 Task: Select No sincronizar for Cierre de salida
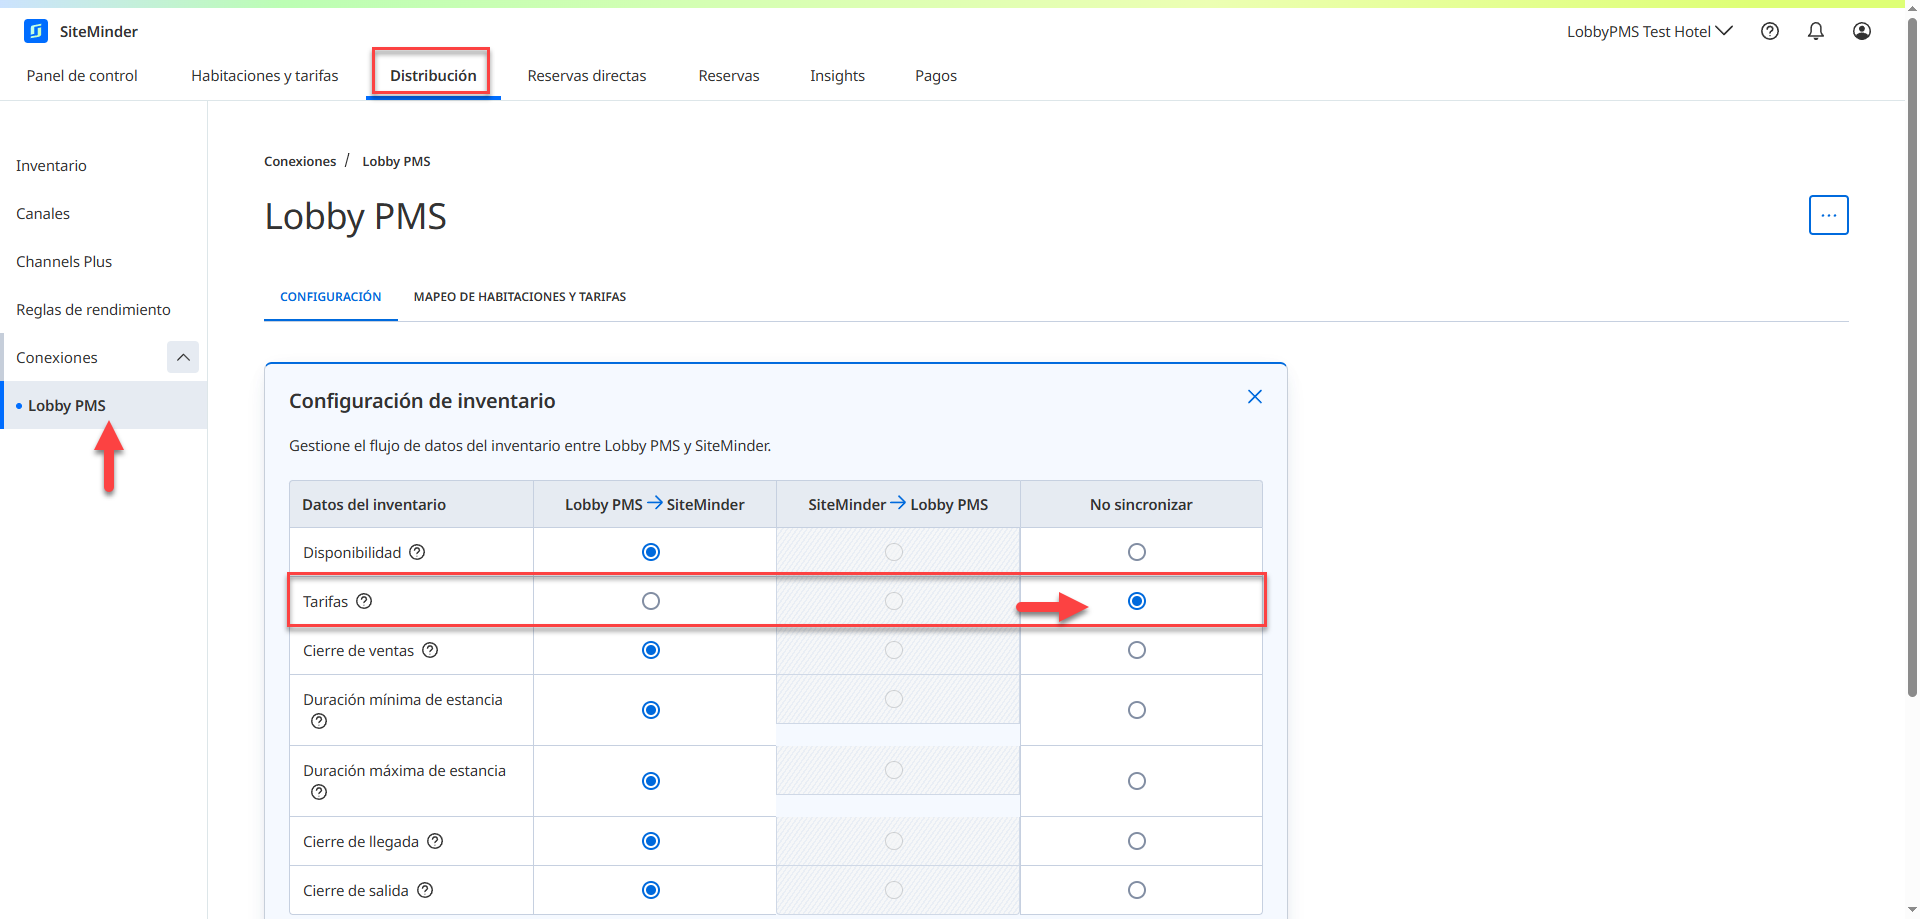(1137, 890)
